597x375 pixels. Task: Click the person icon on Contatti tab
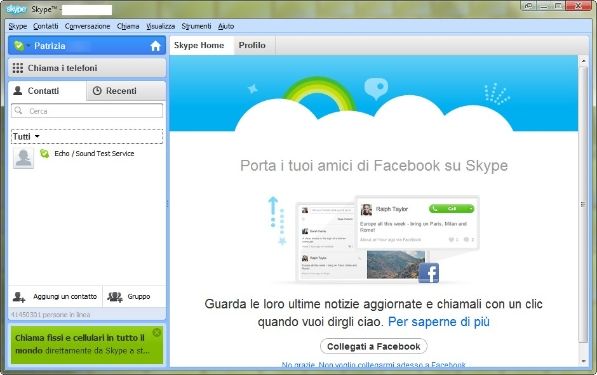[18, 91]
